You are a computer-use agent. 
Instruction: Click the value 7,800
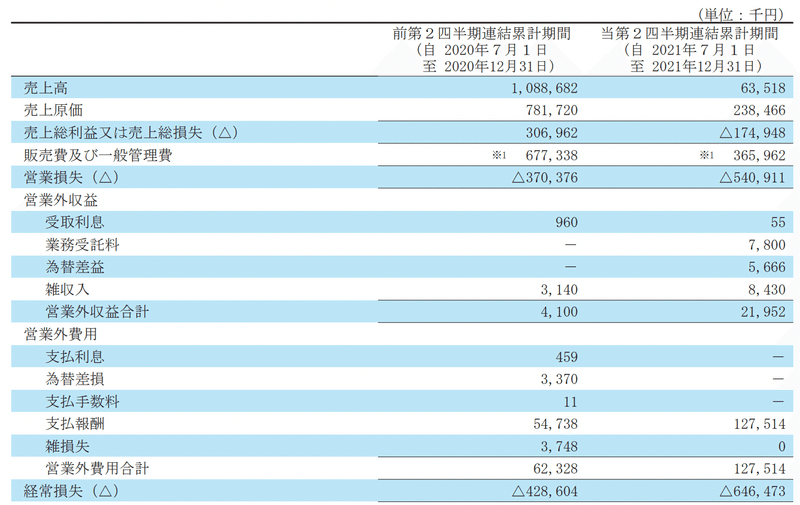[x=767, y=245]
